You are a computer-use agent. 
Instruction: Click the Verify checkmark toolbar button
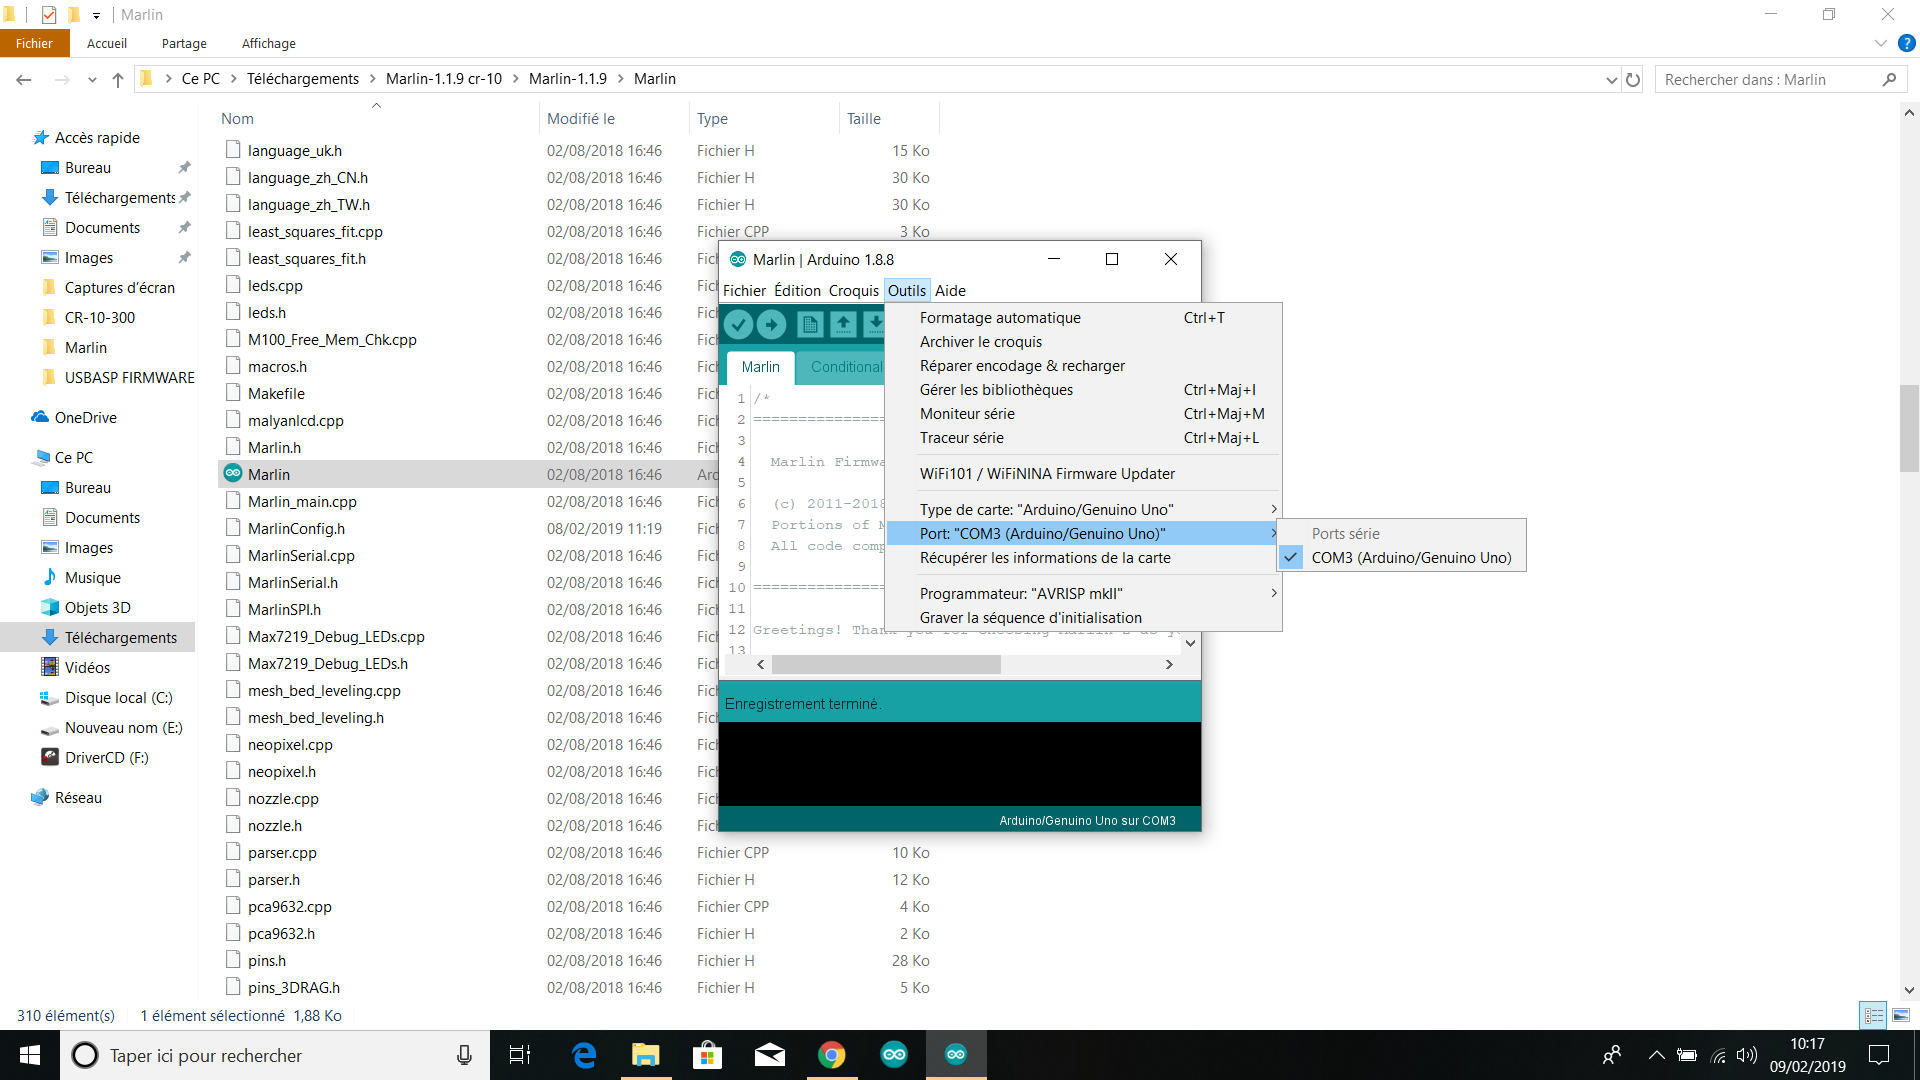click(738, 324)
